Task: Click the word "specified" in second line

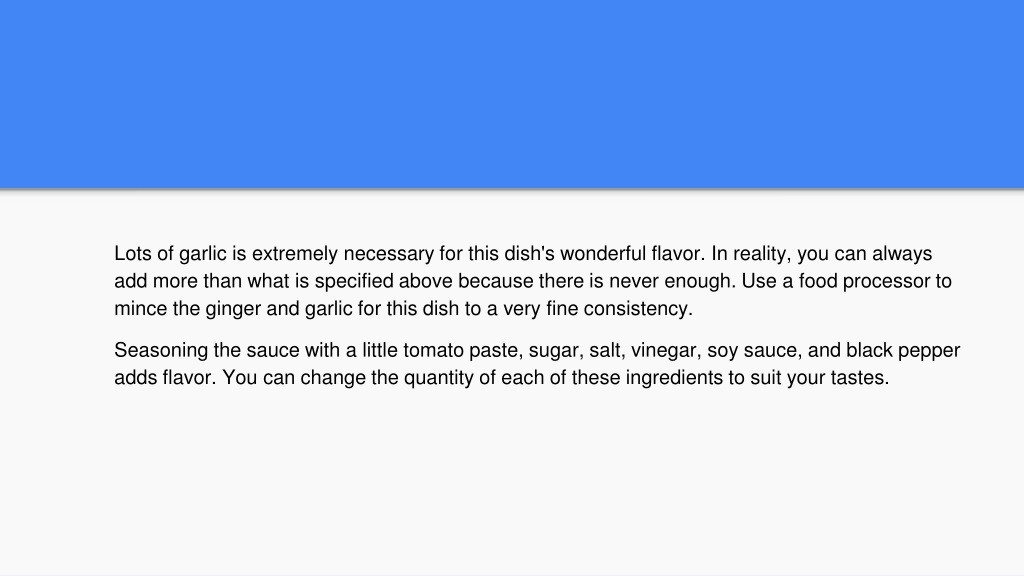Action: (x=354, y=281)
